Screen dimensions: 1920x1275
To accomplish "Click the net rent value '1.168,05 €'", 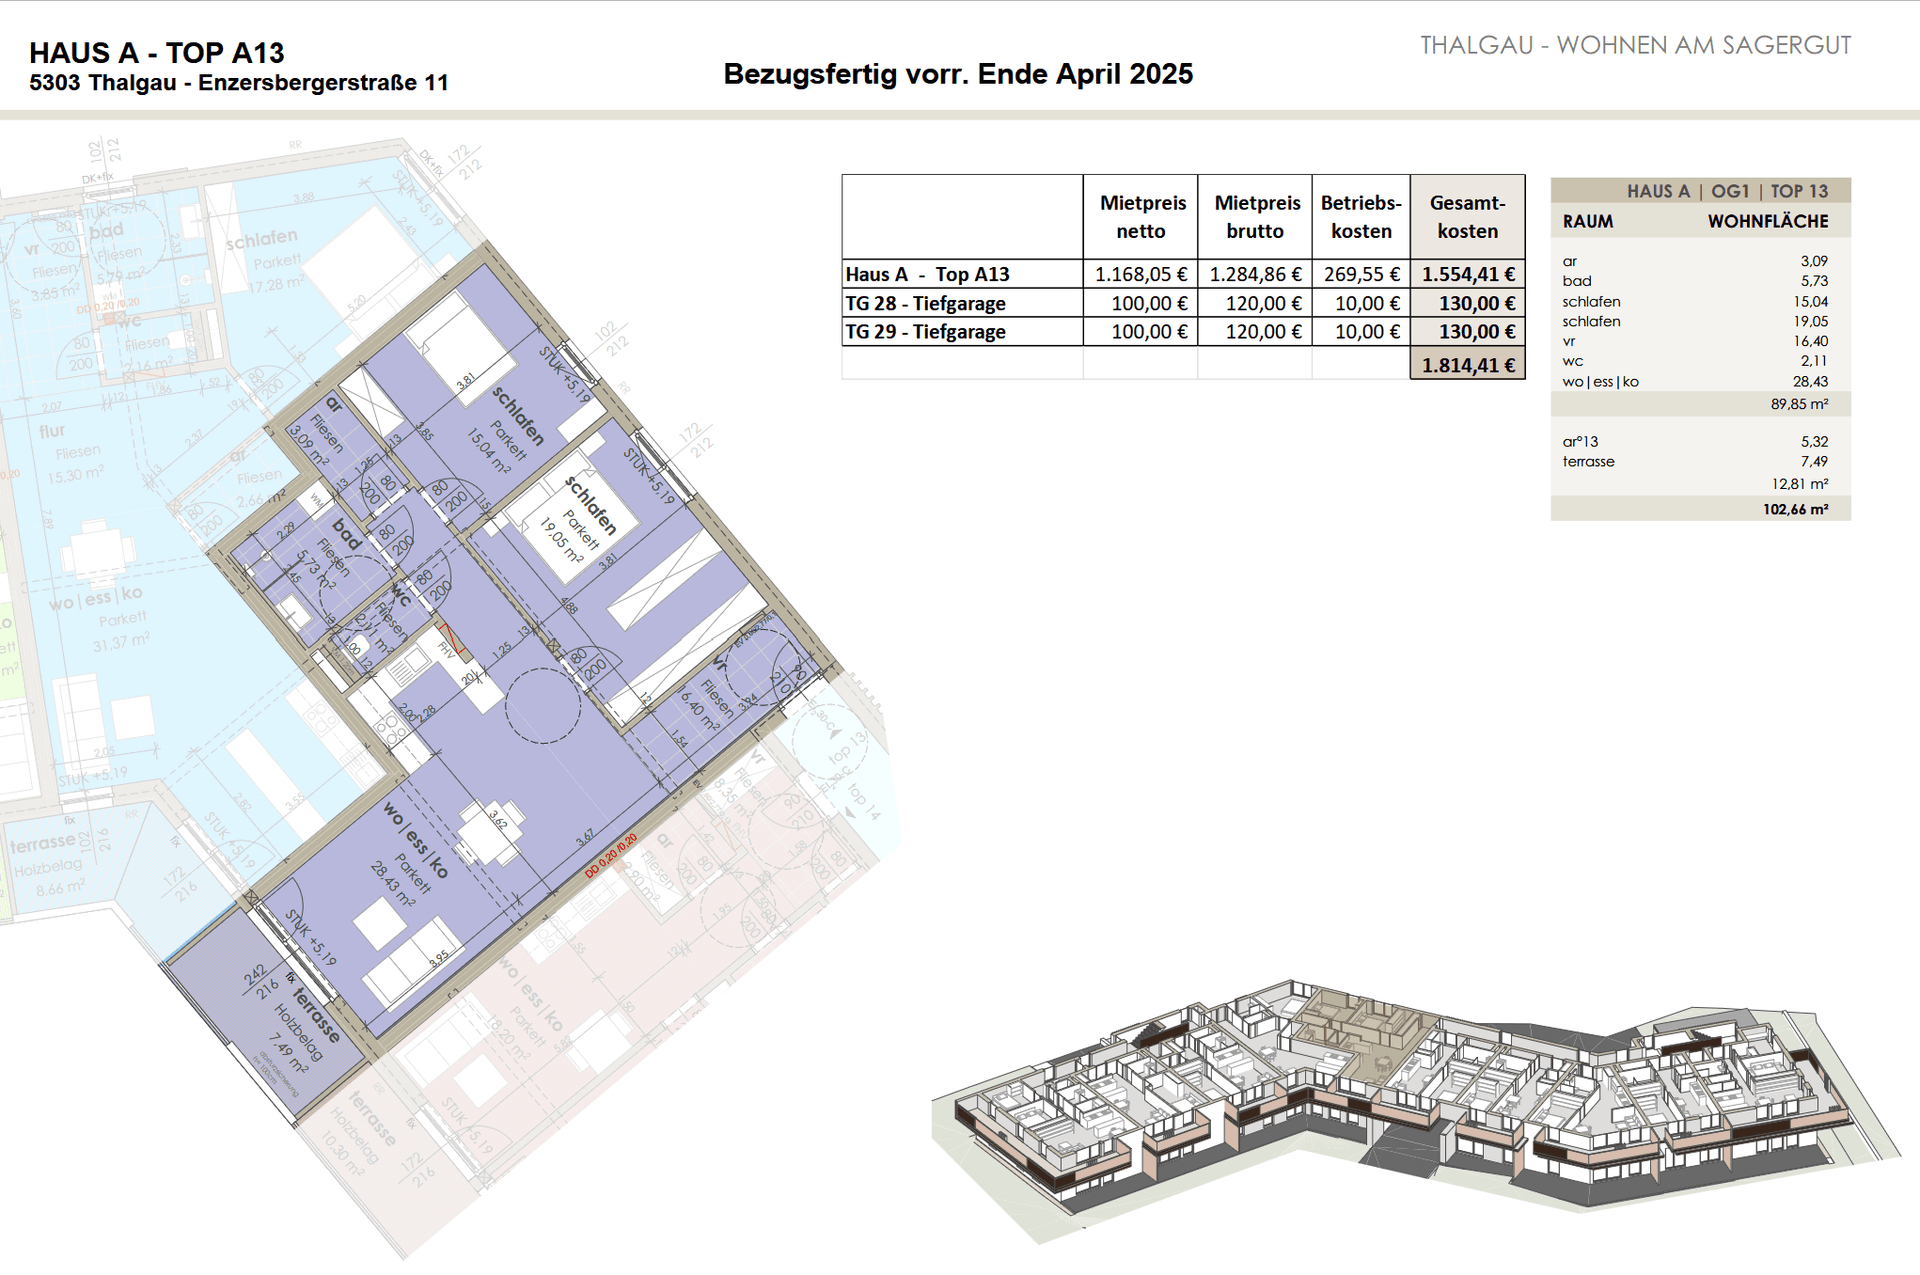I will coord(1141,274).
